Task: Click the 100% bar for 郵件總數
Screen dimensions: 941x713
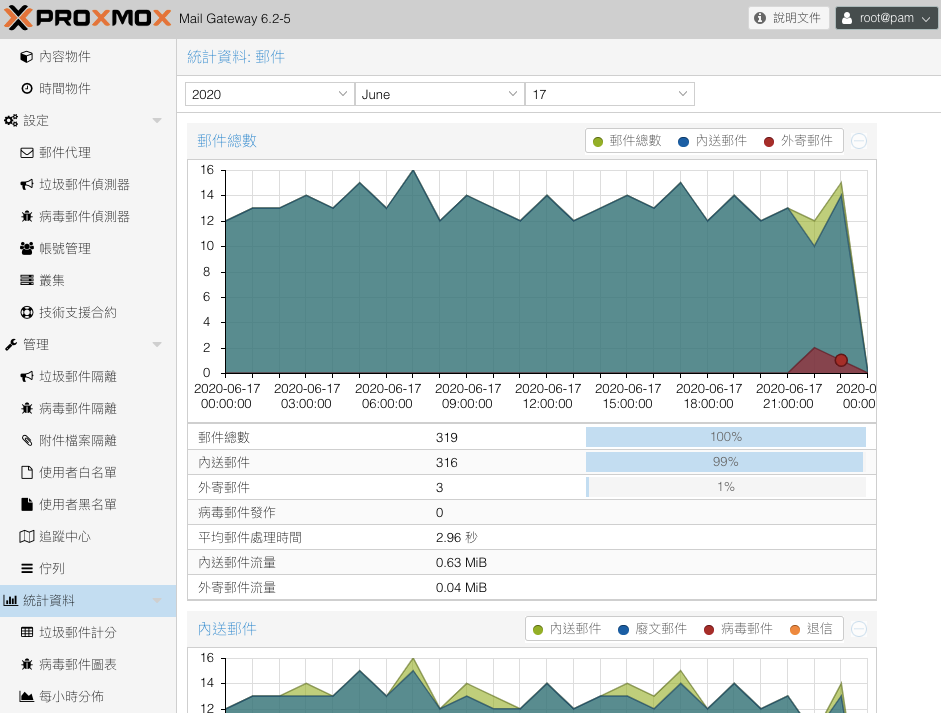Action: [726, 437]
